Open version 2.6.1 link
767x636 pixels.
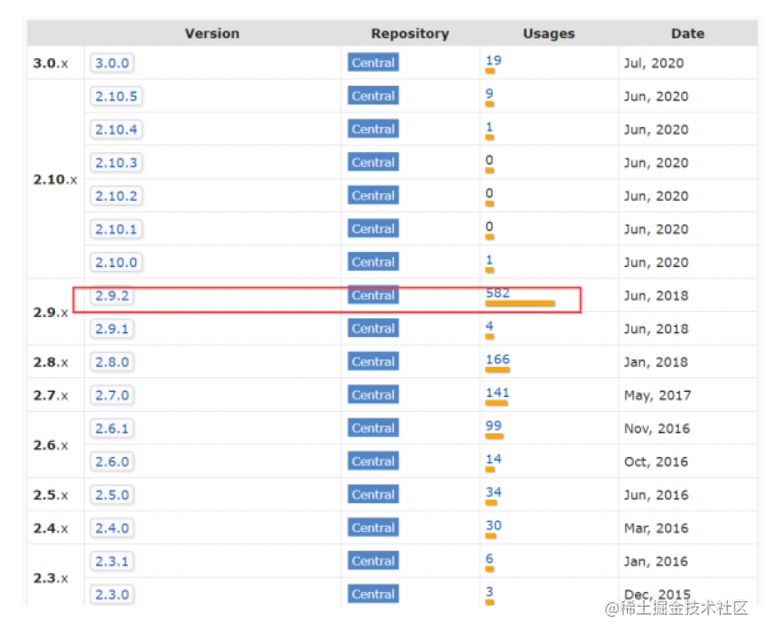[112, 429]
